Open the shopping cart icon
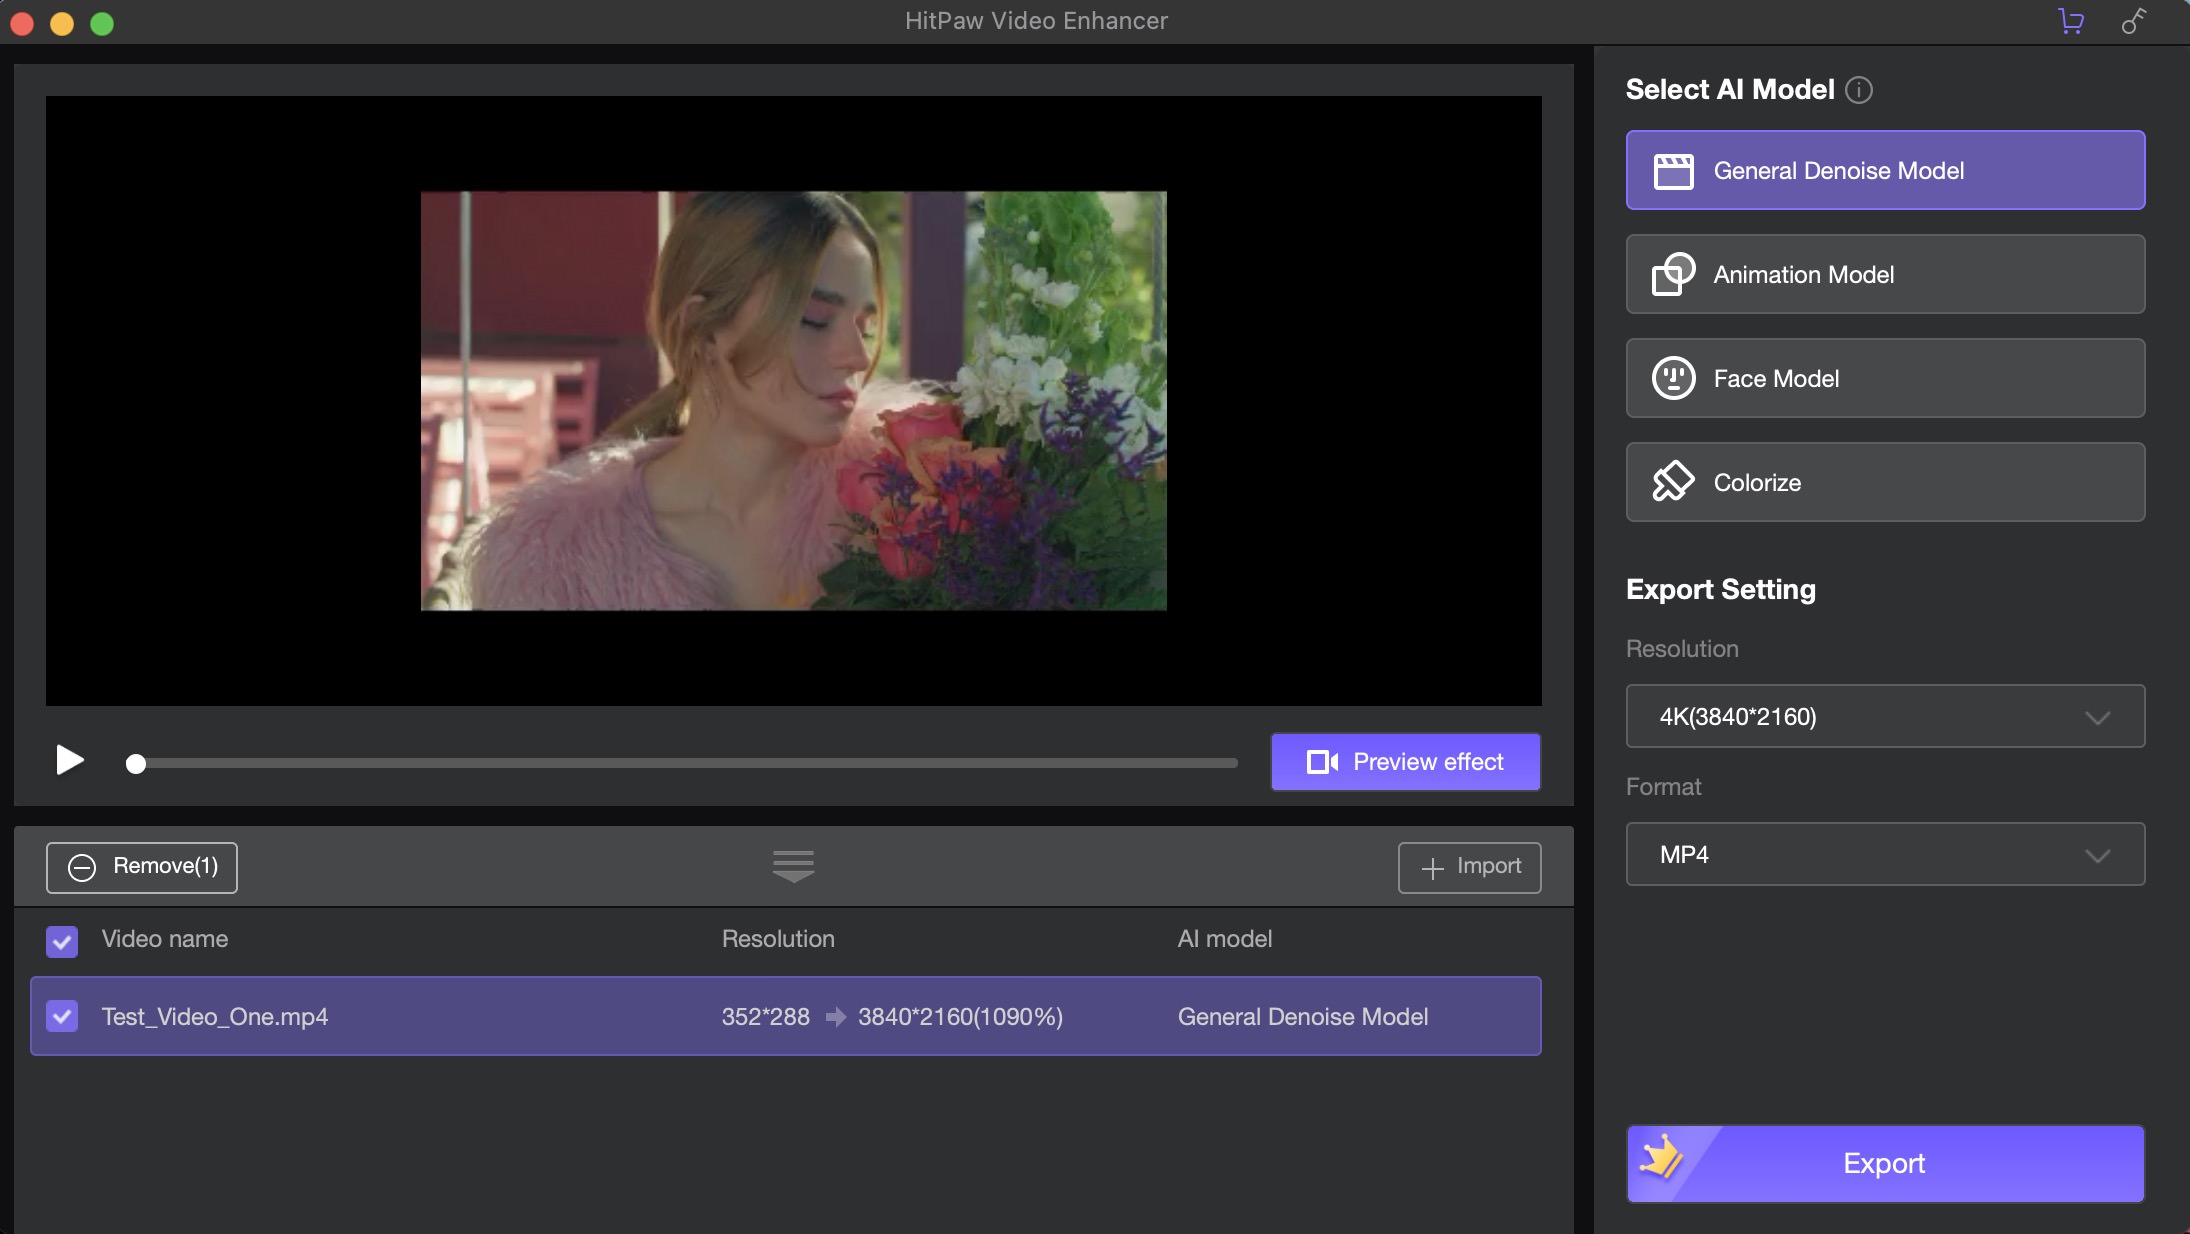The image size is (2190, 1234). coord(2071,21)
